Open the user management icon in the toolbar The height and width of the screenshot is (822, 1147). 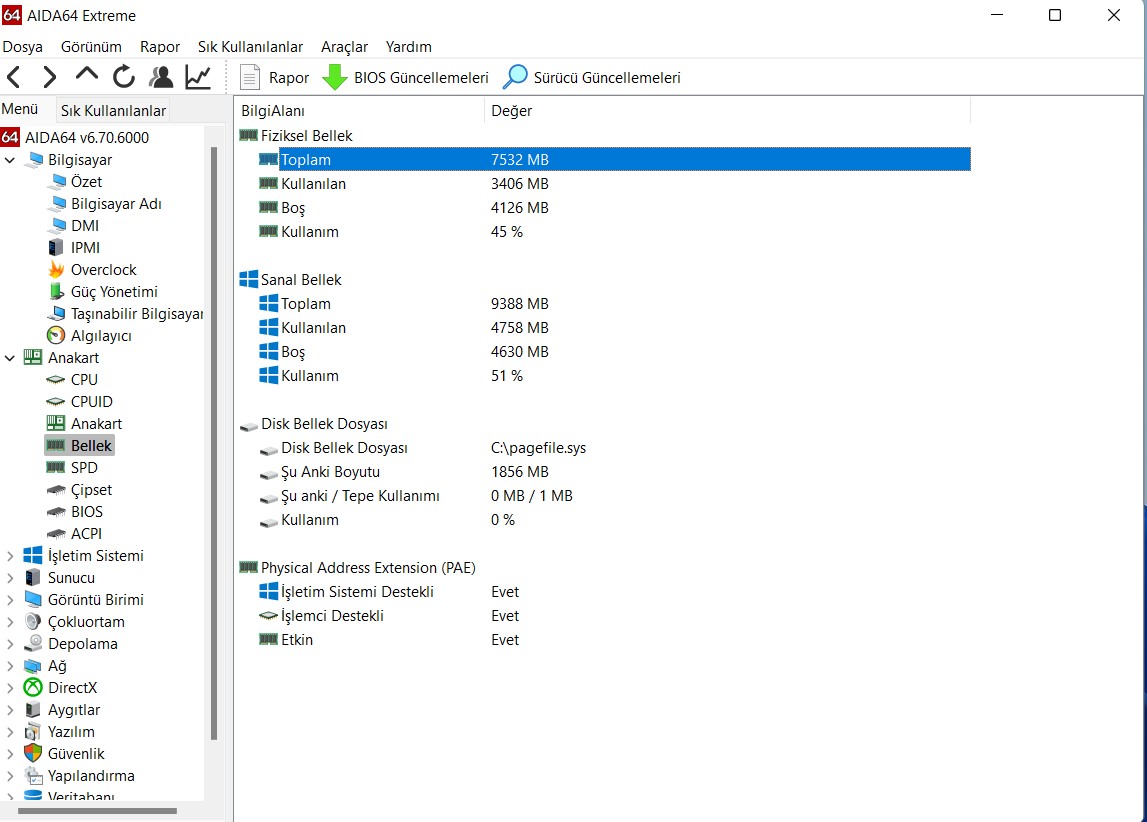coord(161,77)
